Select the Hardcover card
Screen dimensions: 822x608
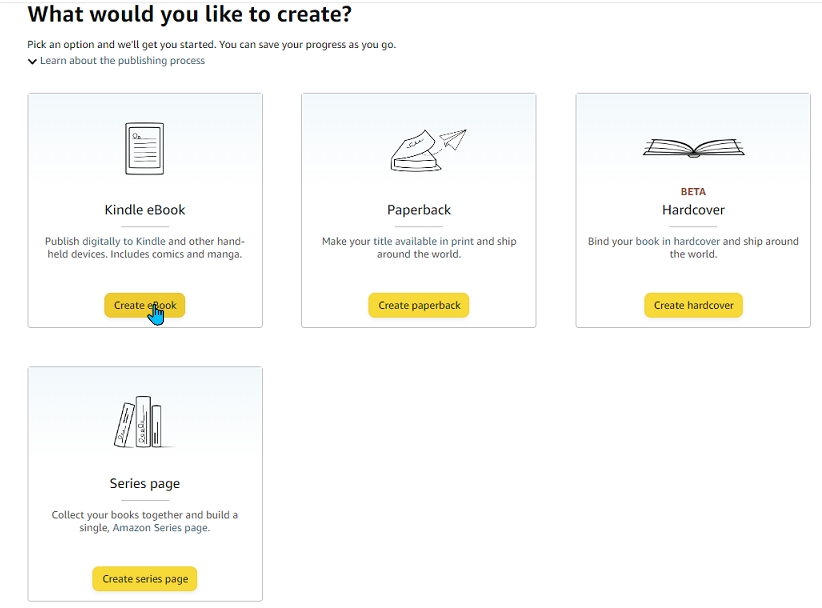pos(692,209)
